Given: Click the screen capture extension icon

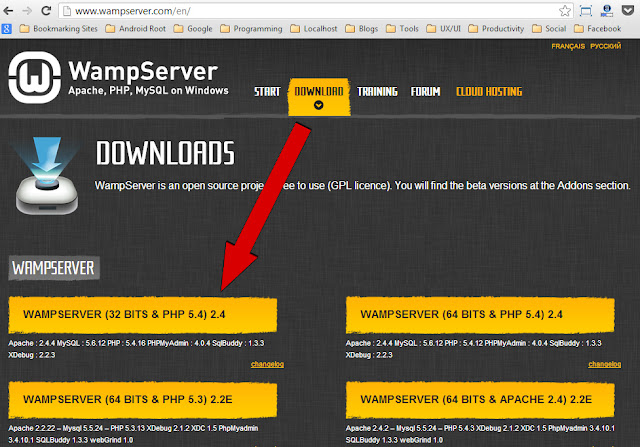Looking at the screenshot, I should (x=586, y=11).
